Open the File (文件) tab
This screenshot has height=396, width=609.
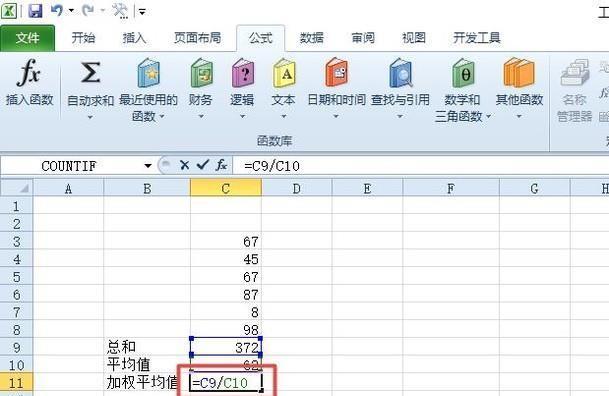[x=27, y=38]
